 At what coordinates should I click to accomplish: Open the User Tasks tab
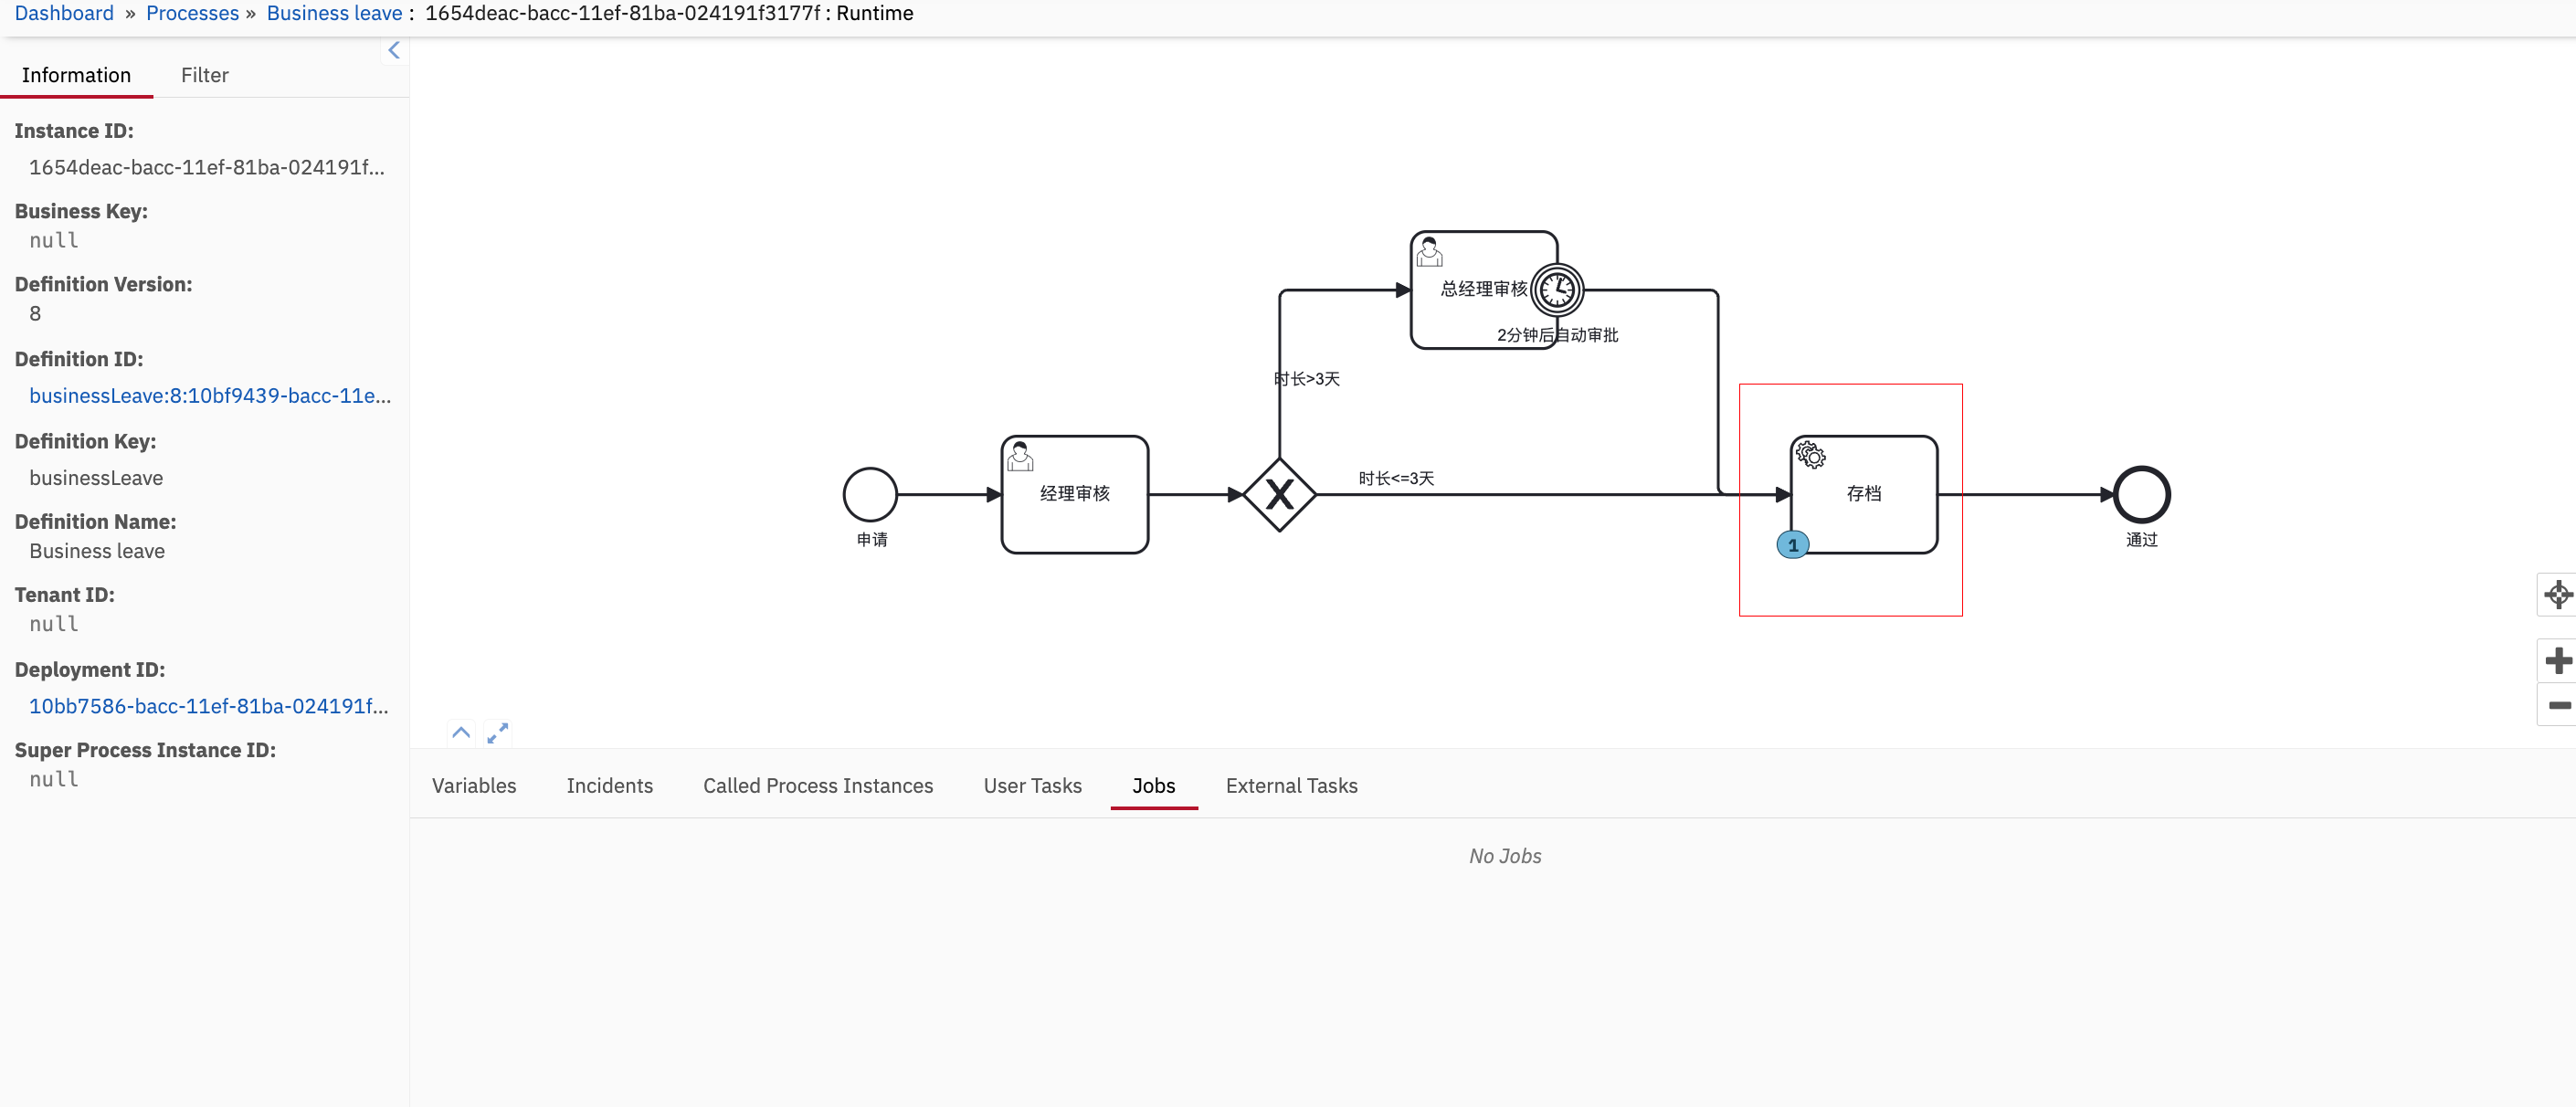(x=1032, y=786)
